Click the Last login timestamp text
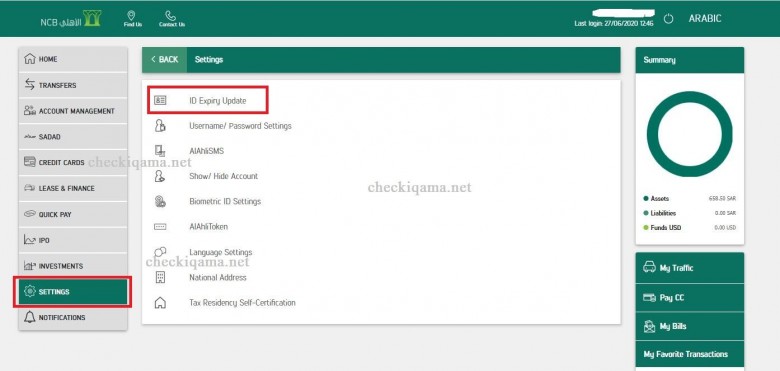 [x=613, y=23]
